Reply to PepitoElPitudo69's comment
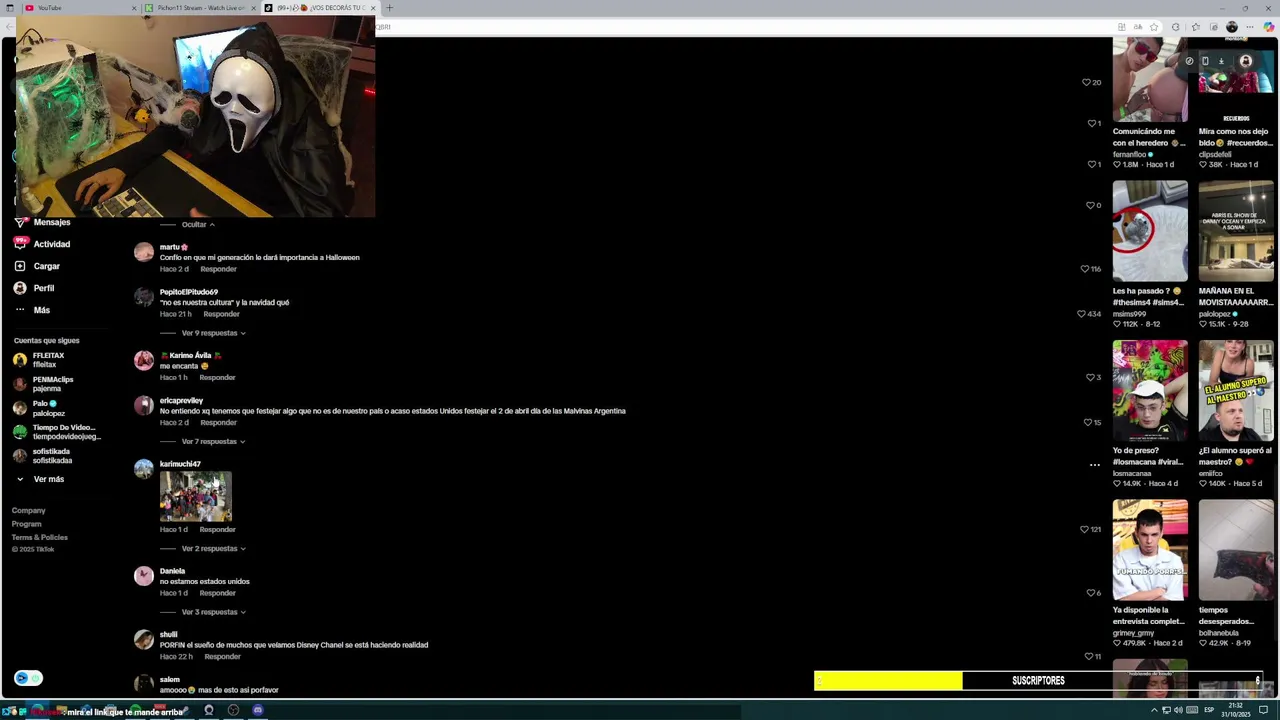1280x720 pixels. pyautogui.click(x=221, y=314)
